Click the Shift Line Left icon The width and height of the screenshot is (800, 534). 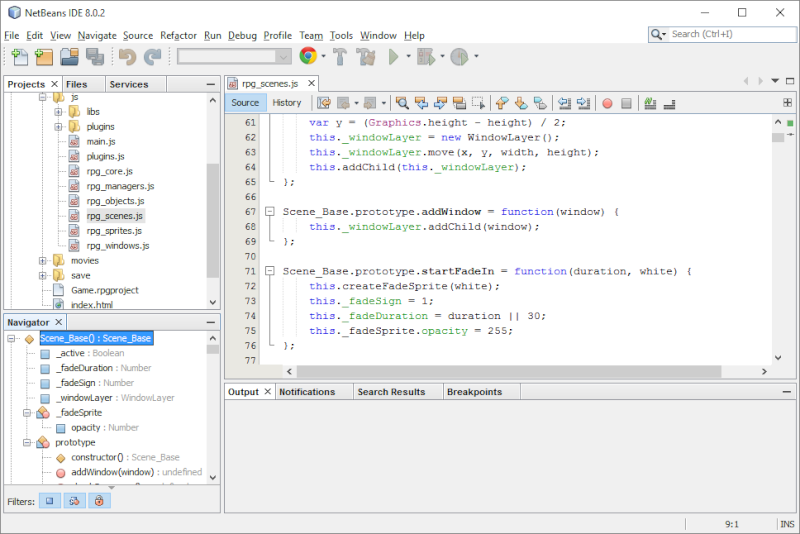(x=564, y=104)
